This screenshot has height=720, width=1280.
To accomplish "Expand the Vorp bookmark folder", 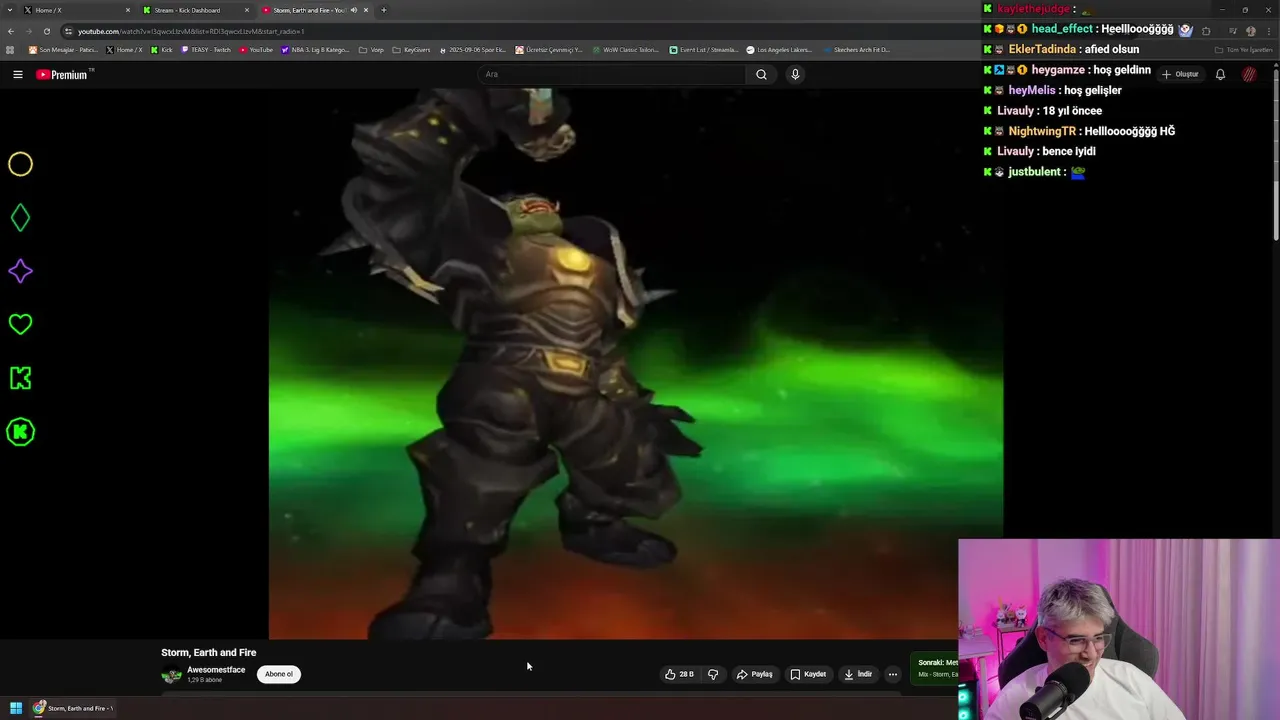I will (x=371, y=49).
